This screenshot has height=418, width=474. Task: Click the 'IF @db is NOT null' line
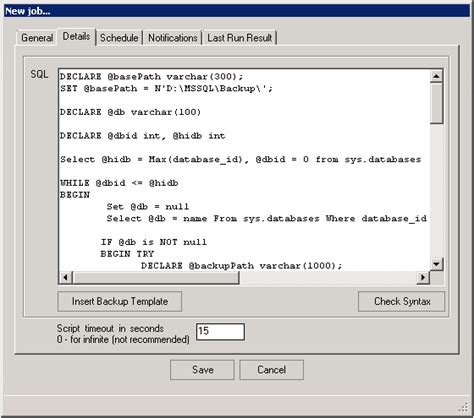tap(154, 242)
